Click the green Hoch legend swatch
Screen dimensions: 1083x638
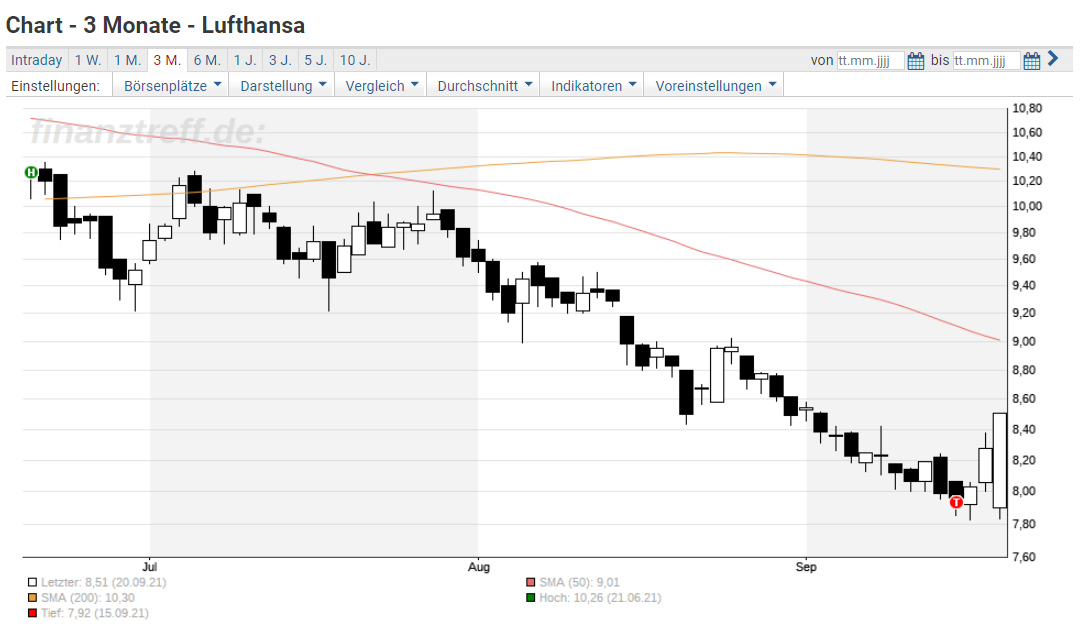(530, 597)
